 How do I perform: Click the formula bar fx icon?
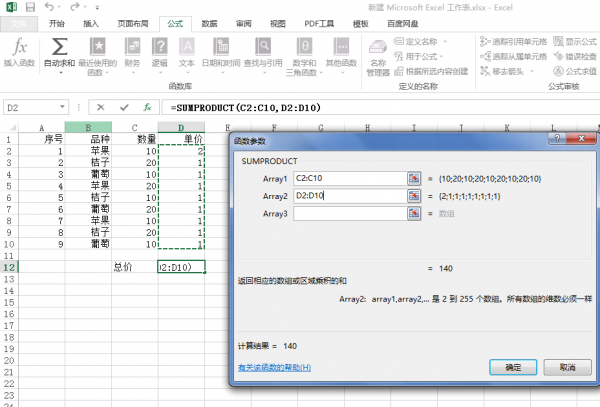(147, 107)
